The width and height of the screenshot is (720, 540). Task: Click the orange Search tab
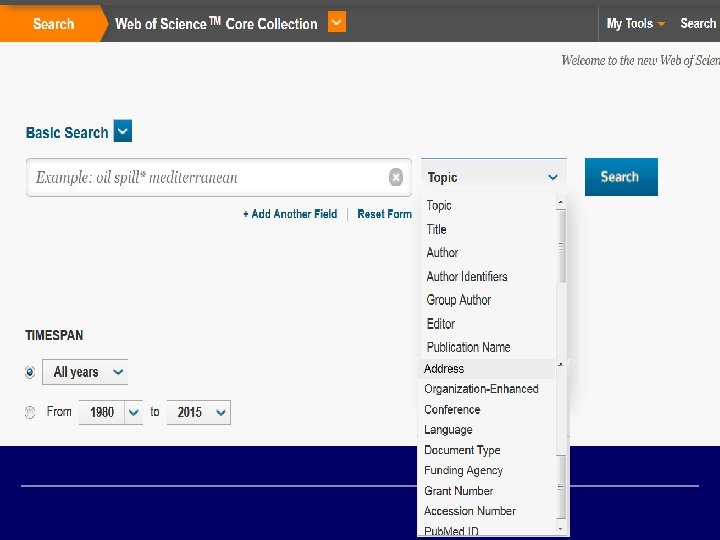[x=53, y=23]
